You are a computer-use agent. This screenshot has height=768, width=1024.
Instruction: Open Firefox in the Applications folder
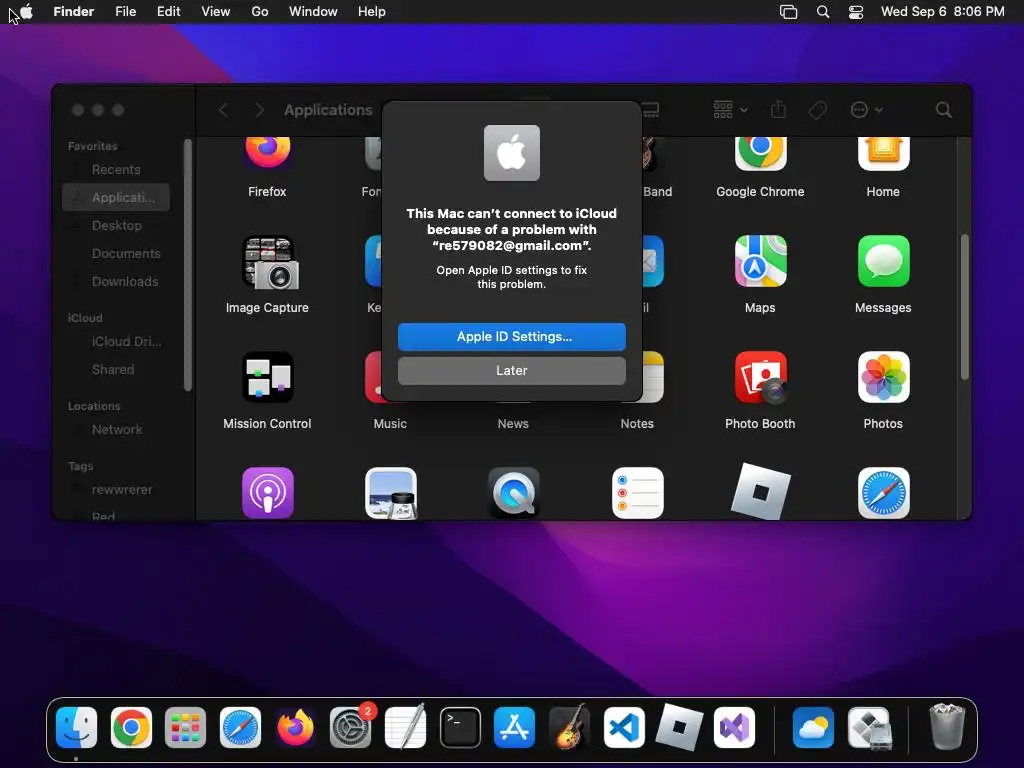267,152
